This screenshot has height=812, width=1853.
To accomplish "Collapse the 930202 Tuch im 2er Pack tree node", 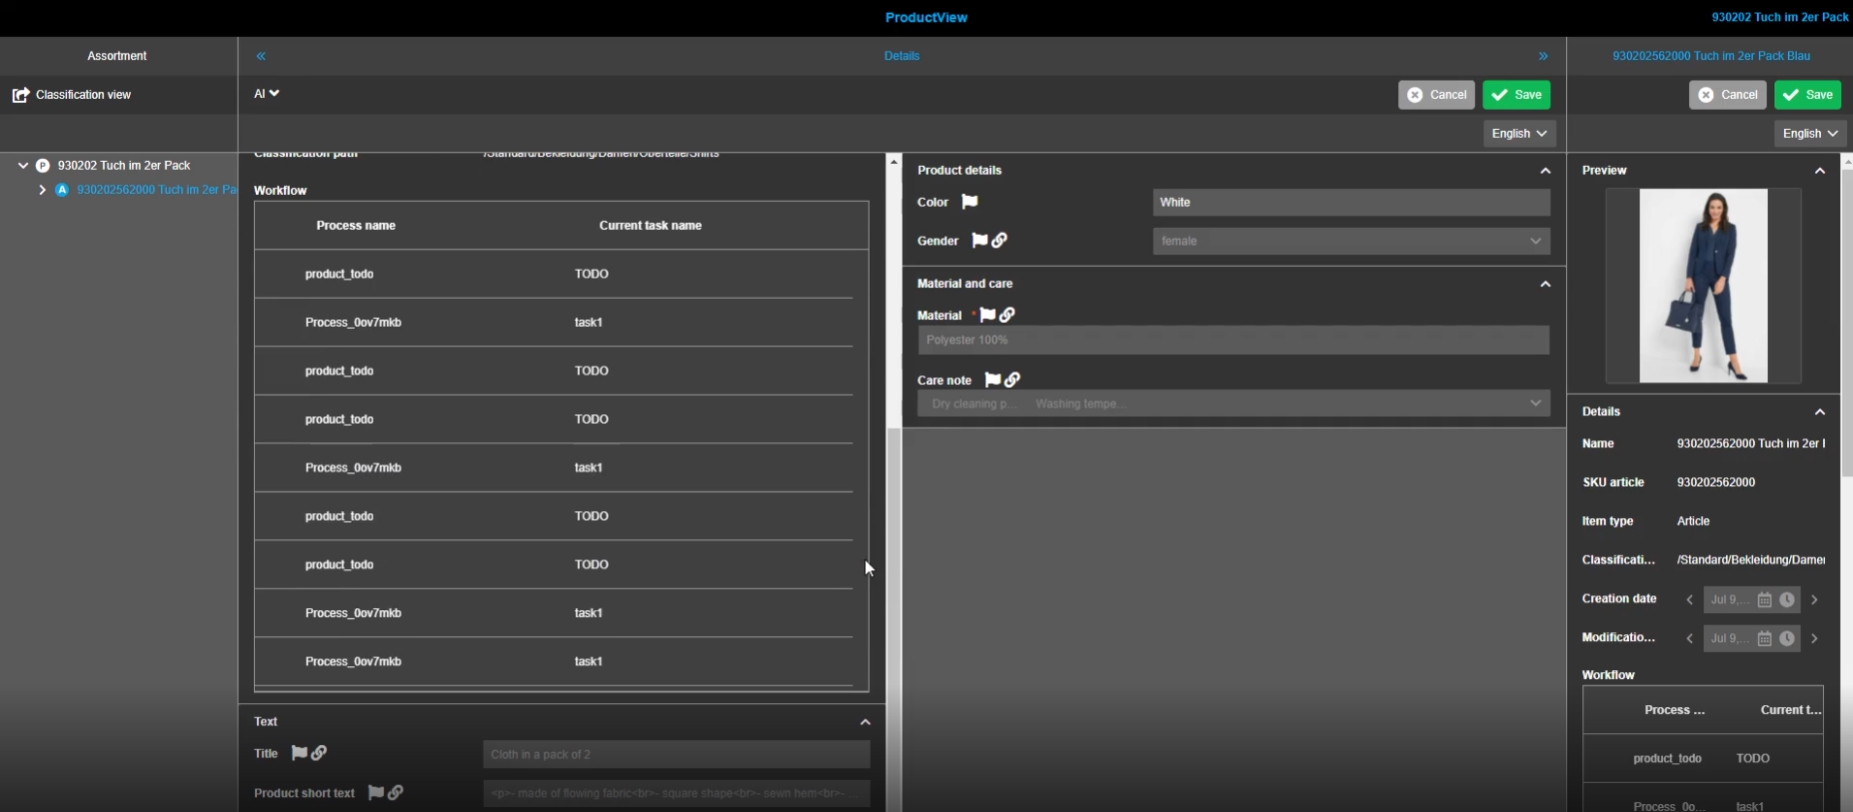I will coord(23,166).
